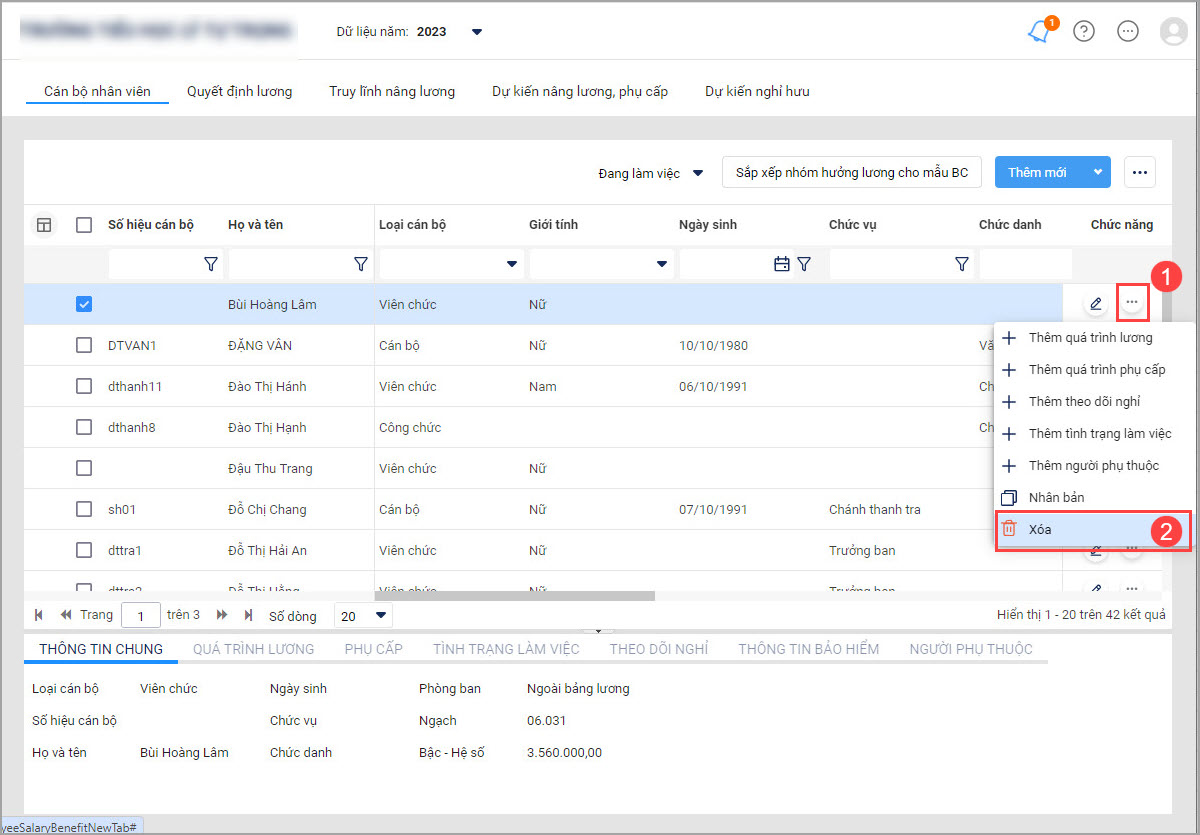Go to the next page of results

pos(222,615)
